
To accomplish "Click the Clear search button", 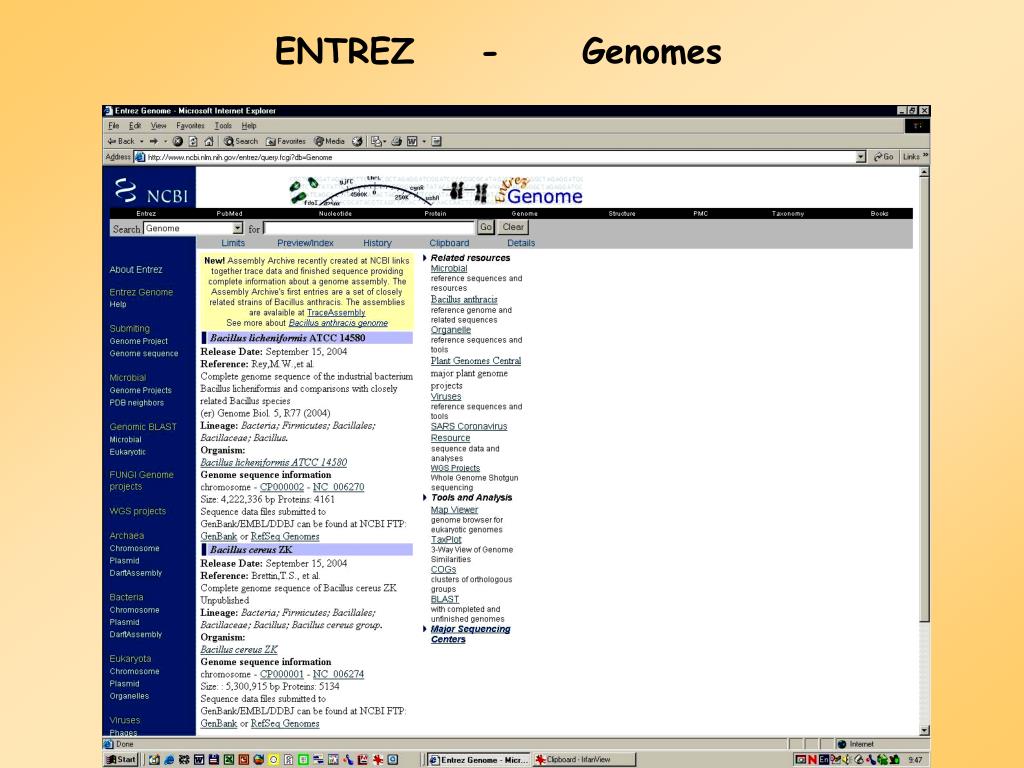I will (x=513, y=227).
